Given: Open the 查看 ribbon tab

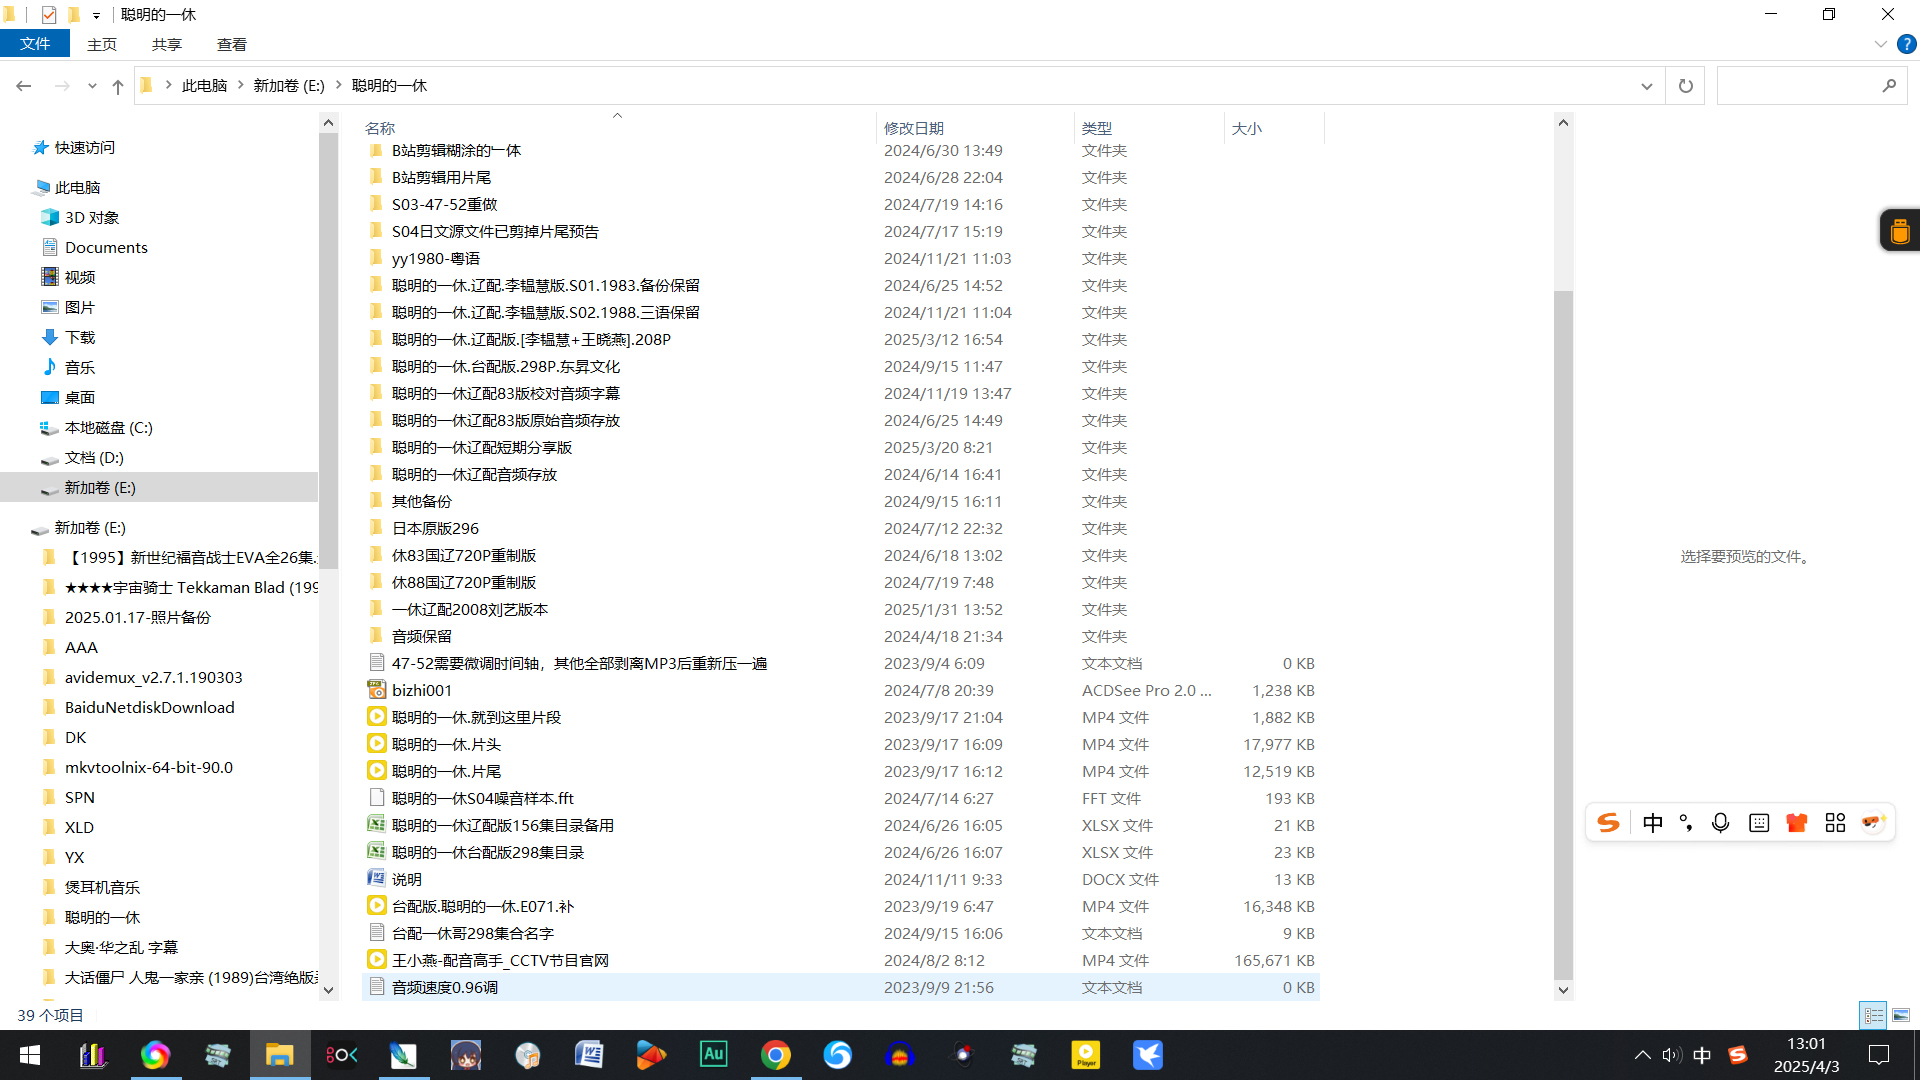Looking at the screenshot, I should [231, 44].
